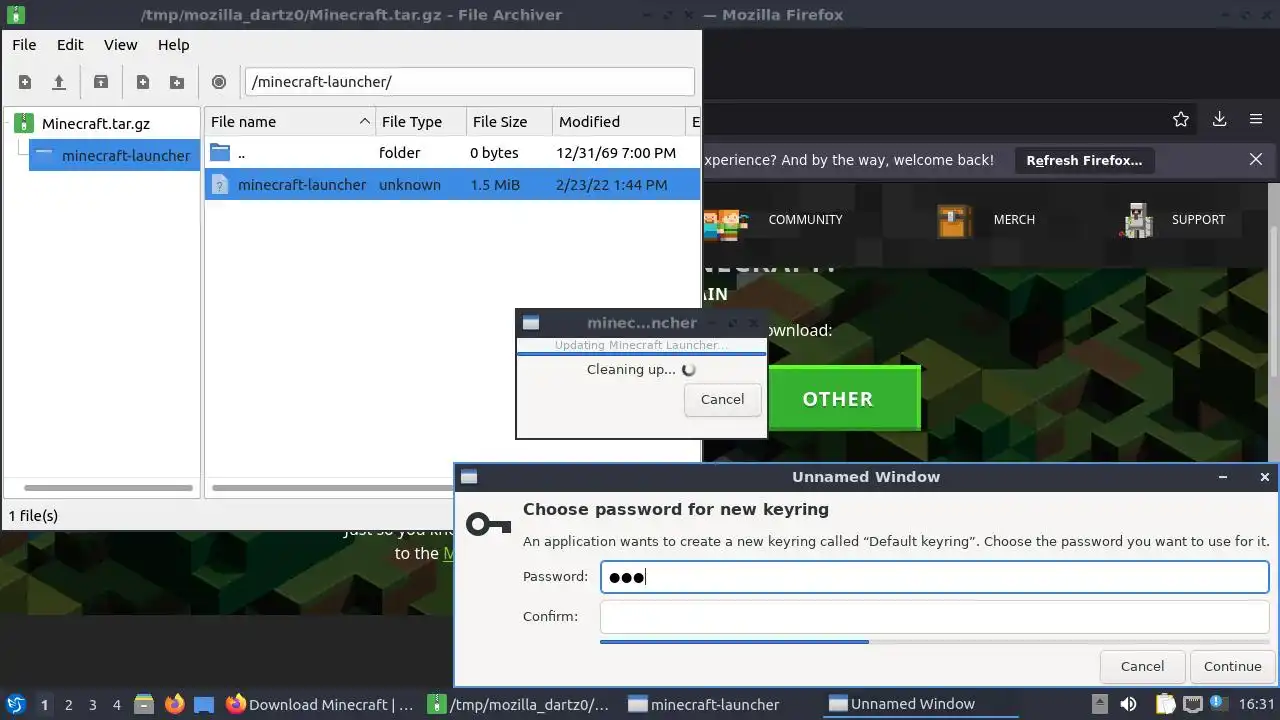
Task: Click the Open archive upload-arrow toolbar icon
Action: point(59,82)
